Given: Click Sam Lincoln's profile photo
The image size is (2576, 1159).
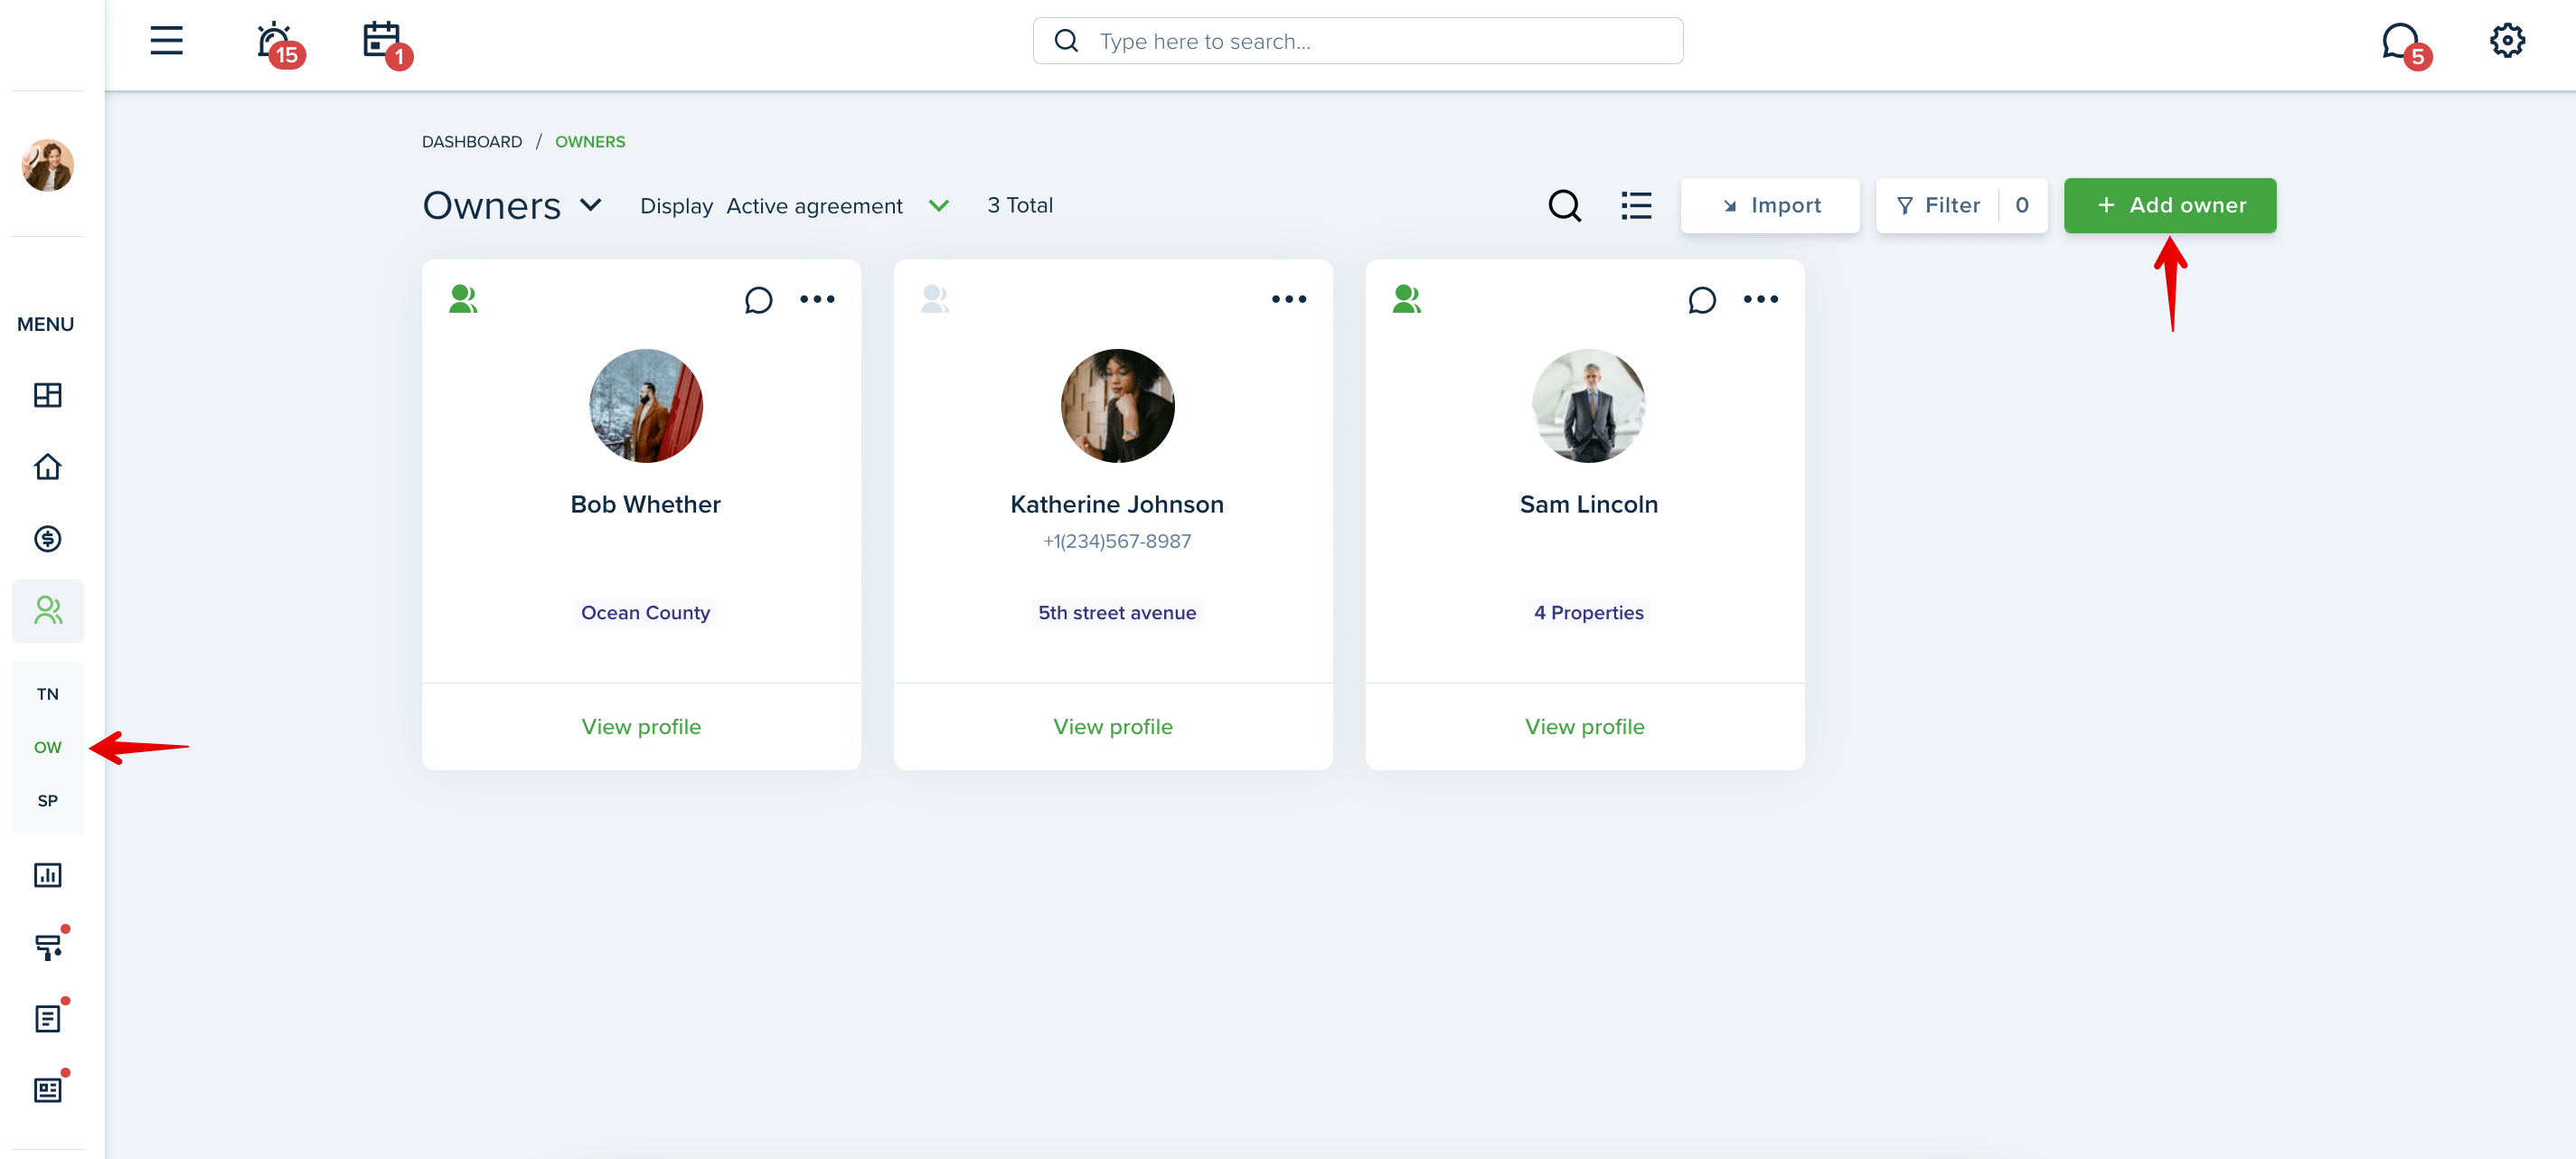Looking at the screenshot, I should click(1588, 406).
